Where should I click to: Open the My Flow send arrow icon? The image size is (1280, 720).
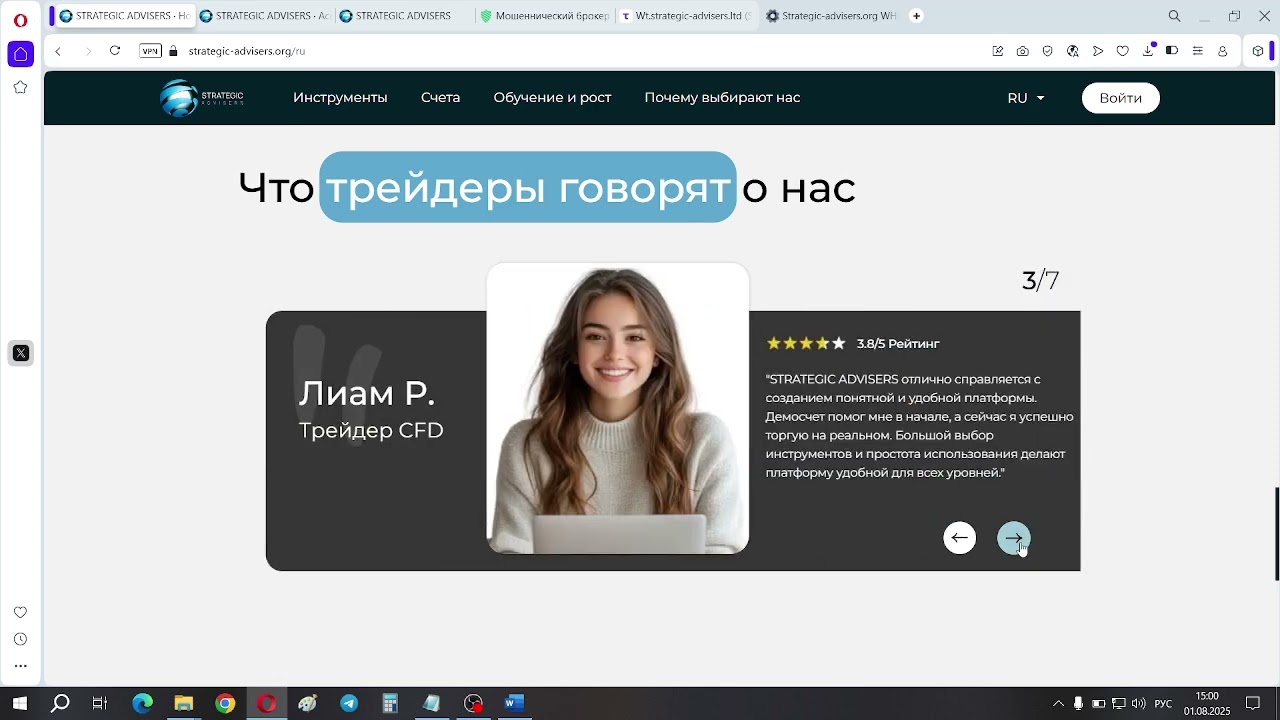pyautogui.click(x=1097, y=51)
